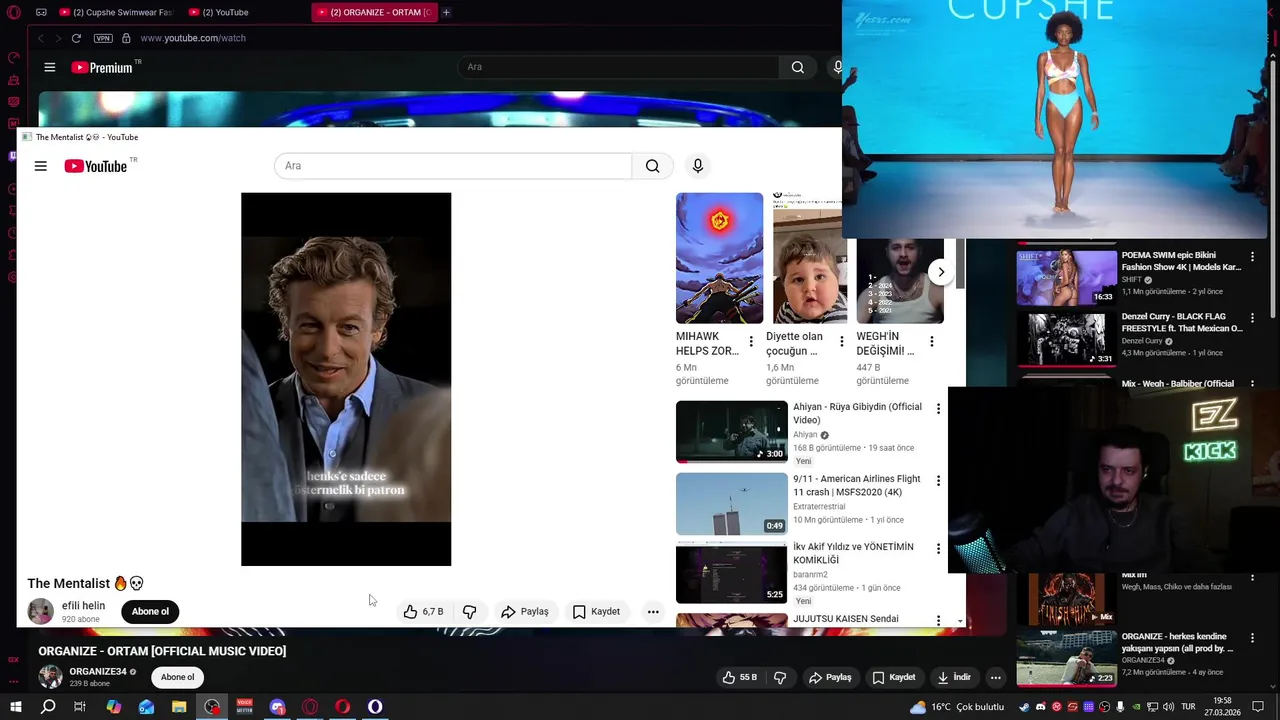Click the voice search microphone in the front window
1280x720 pixels.
pyautogui.click(x=698, y=166)
